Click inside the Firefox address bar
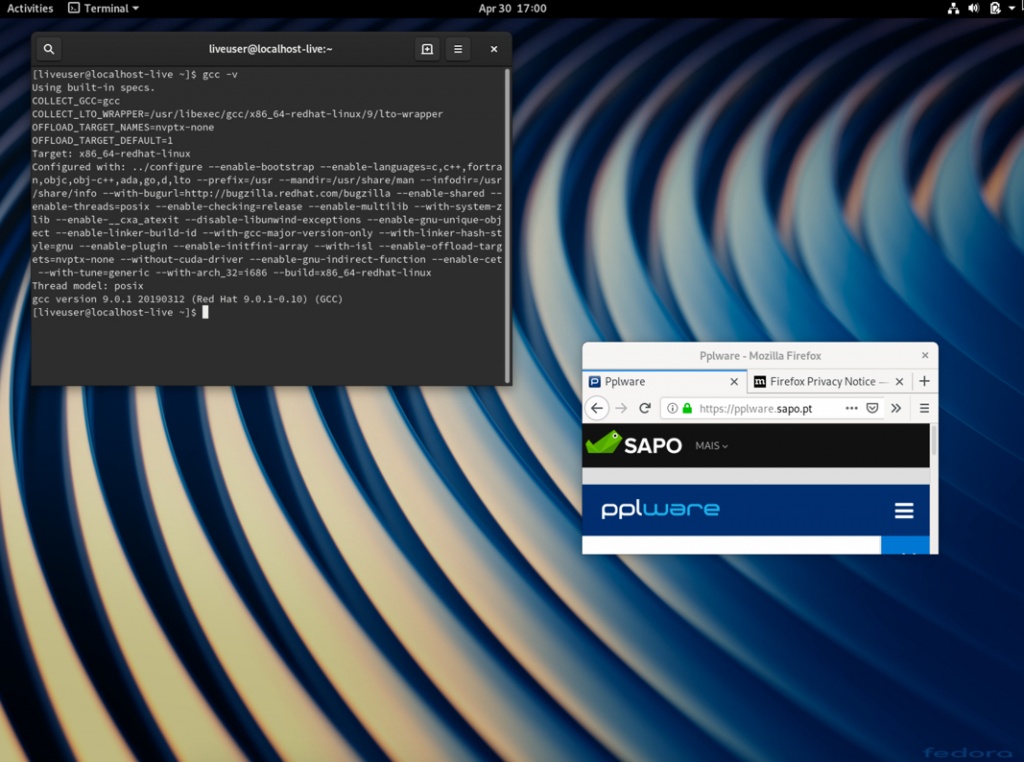This screenshot has height=762, width=1024. click(760, 408)
